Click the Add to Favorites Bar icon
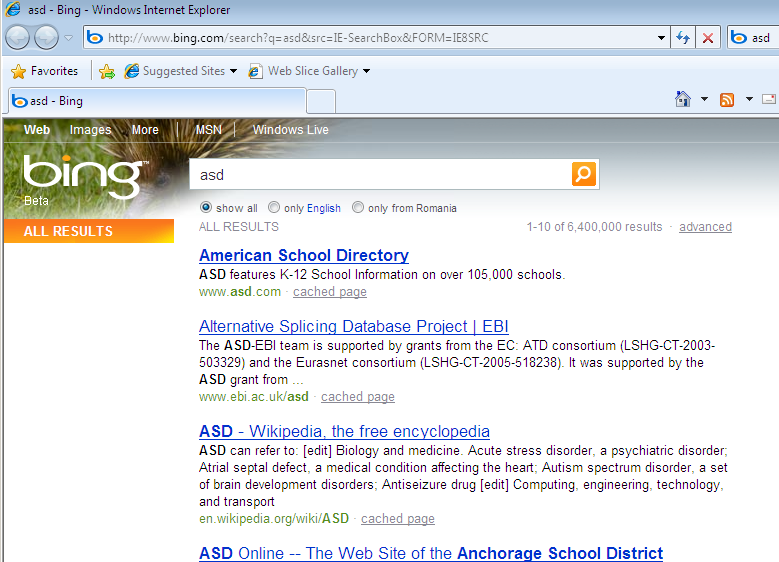This screenshot has height=562, width=779. point(106,72)
